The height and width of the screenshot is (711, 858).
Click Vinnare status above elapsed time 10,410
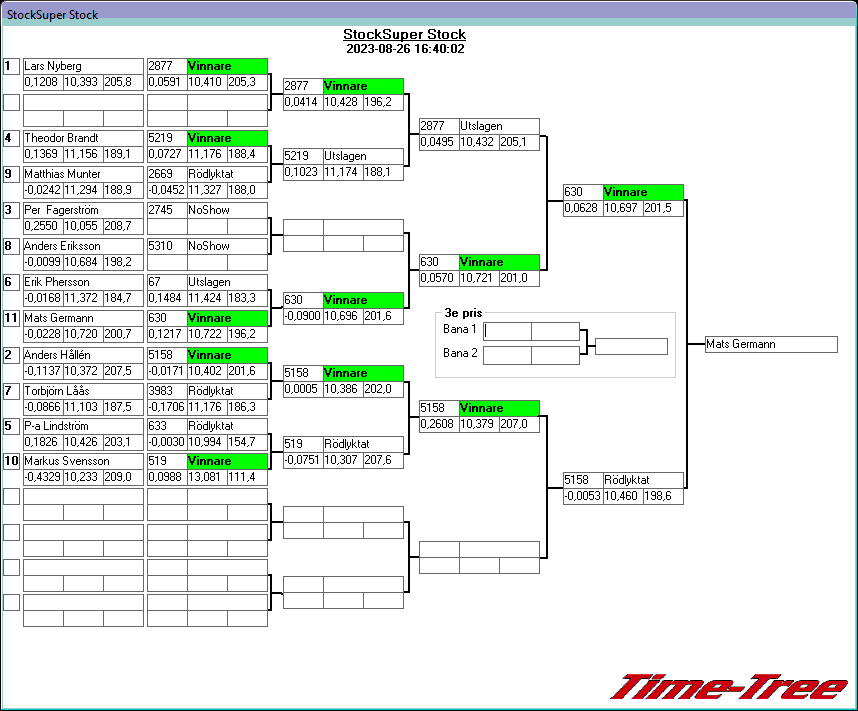[x=227, y=66]
